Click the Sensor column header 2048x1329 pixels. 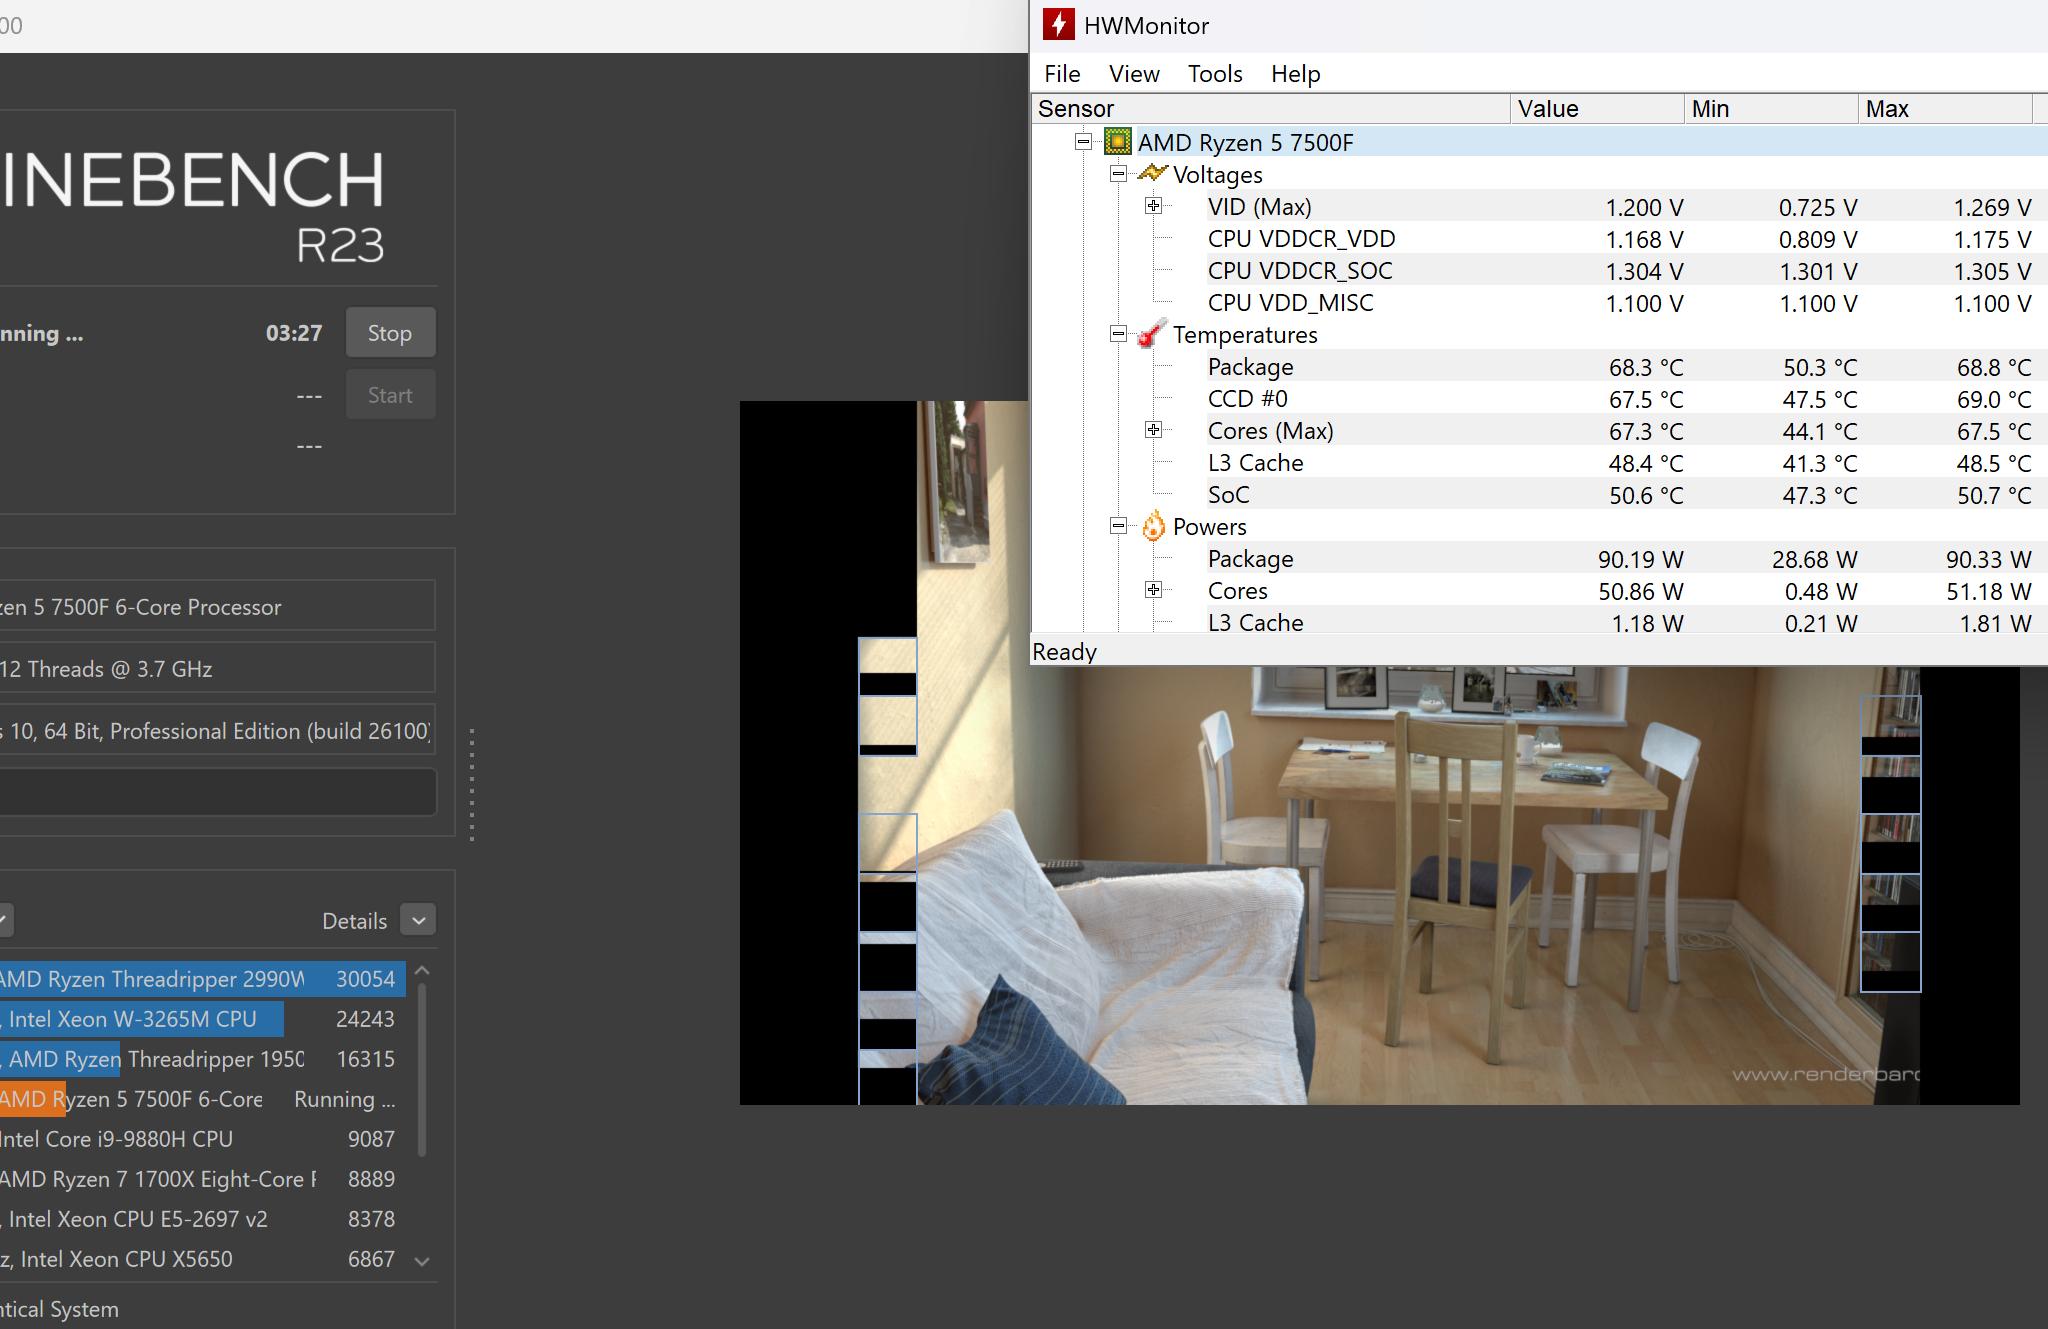[x=1270, y=109]
